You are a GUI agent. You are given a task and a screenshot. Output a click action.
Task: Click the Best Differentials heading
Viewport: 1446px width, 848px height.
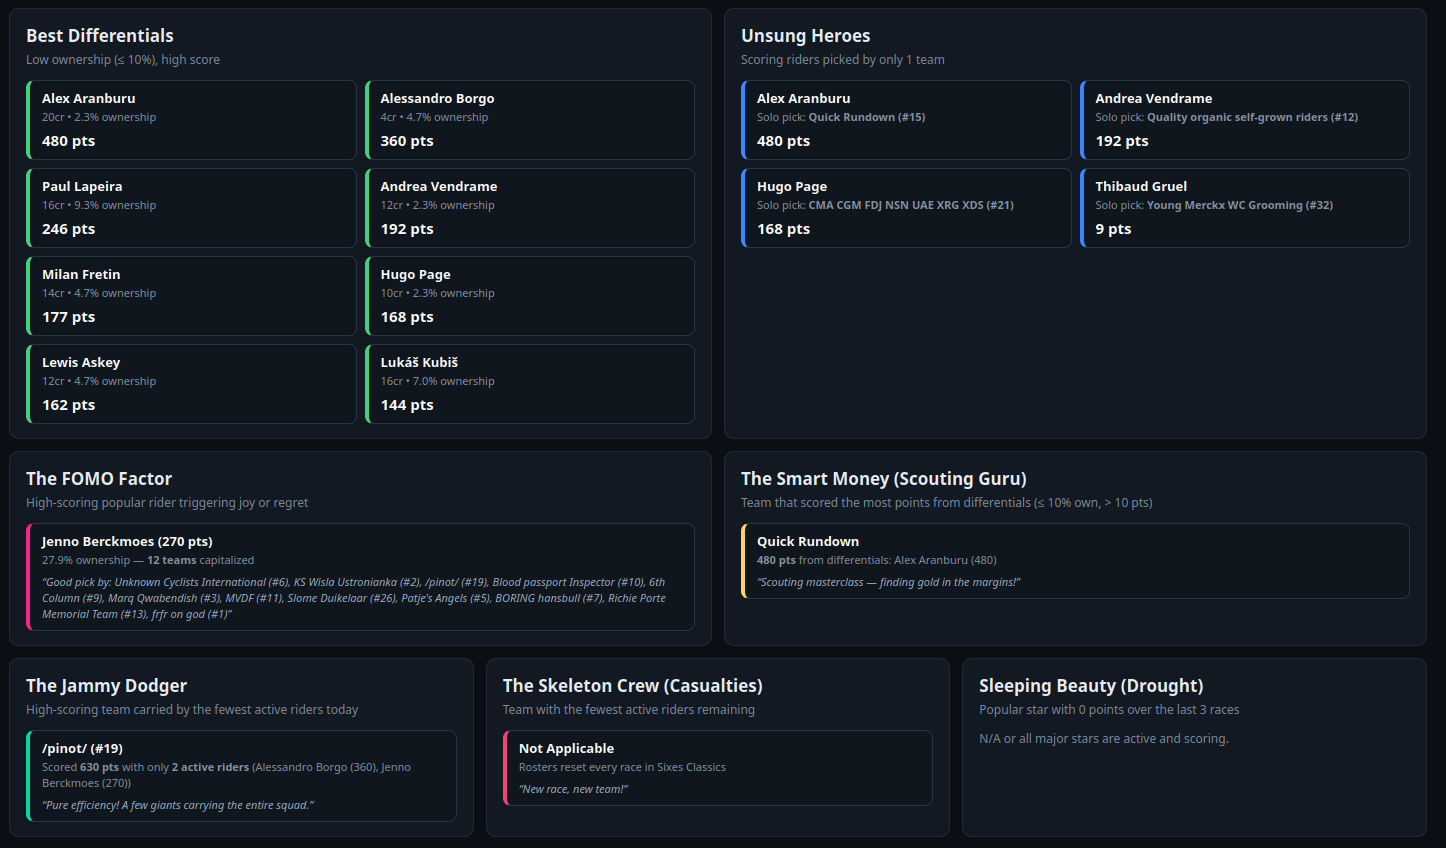(x=100, y=36)
